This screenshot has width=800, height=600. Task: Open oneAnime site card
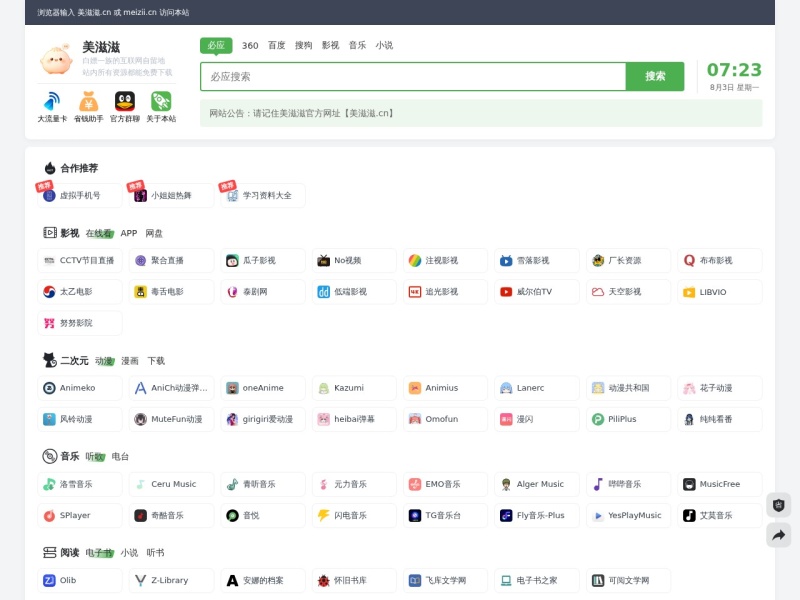(263, 388)
